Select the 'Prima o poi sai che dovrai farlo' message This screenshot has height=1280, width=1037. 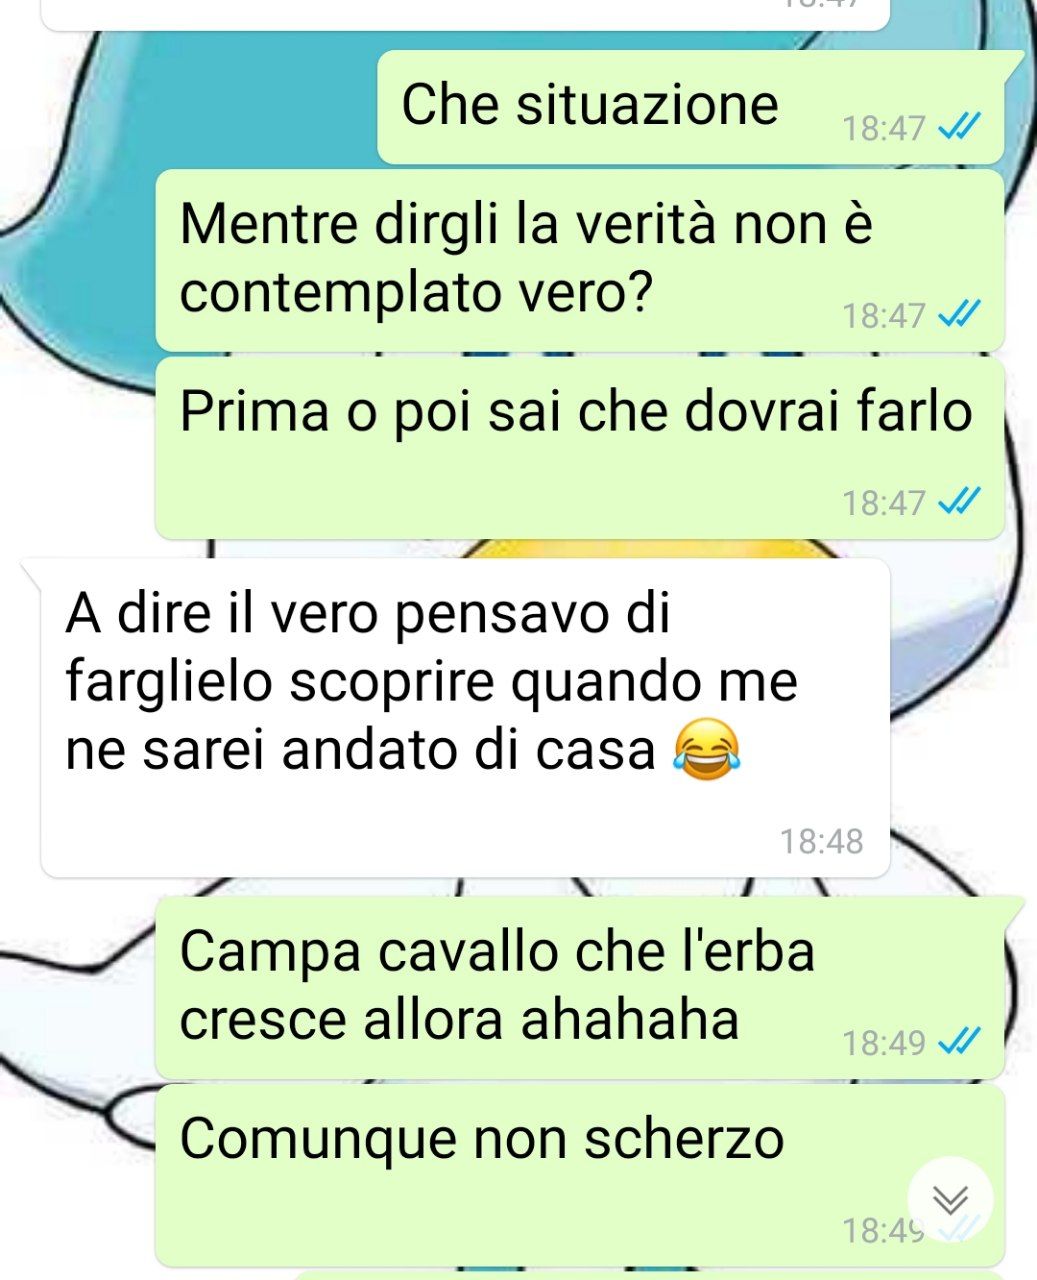(579, 447)
